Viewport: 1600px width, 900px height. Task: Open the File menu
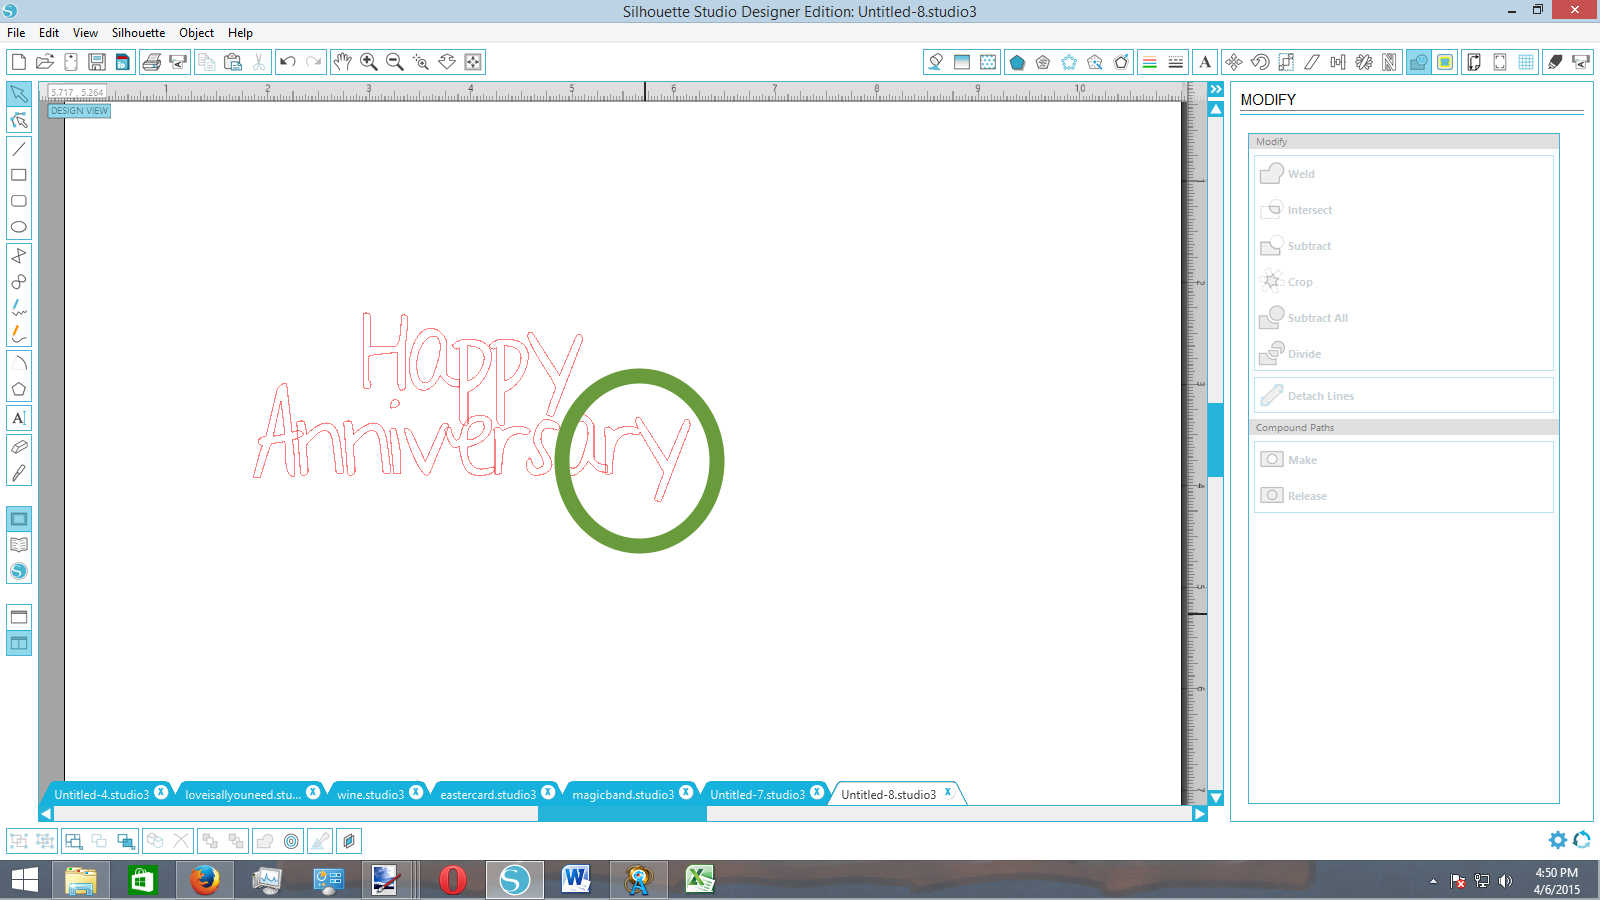click(16, 33)
